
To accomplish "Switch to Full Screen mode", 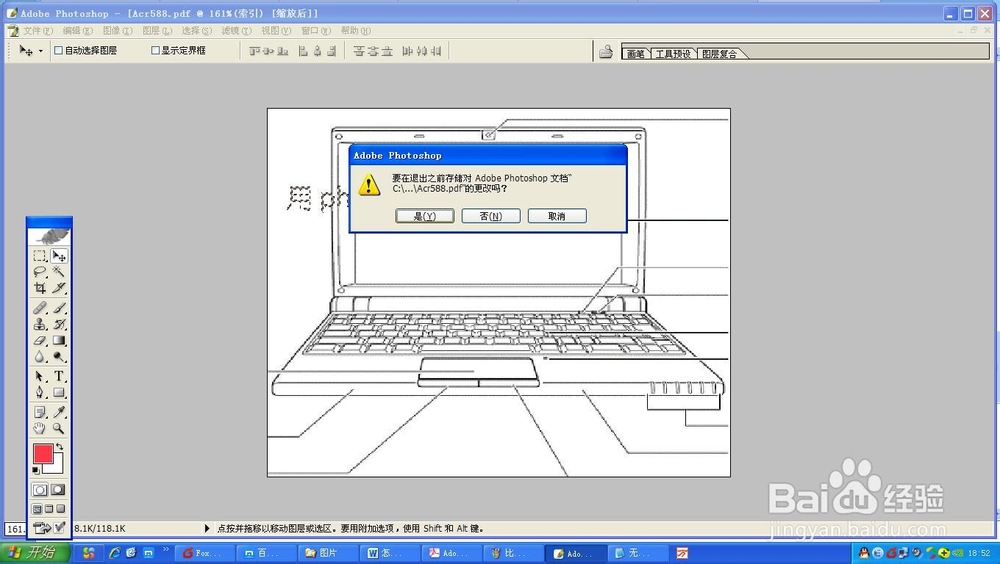I will tap(61, 509).
